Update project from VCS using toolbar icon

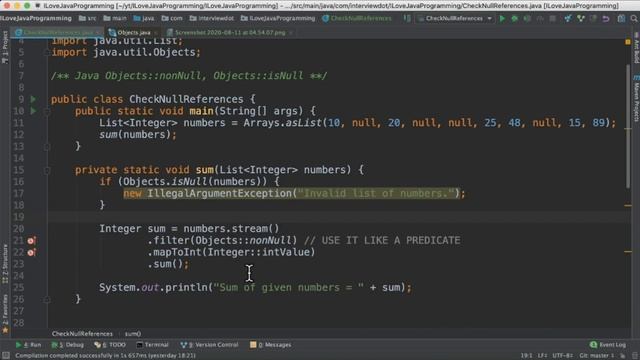point(568,18)
